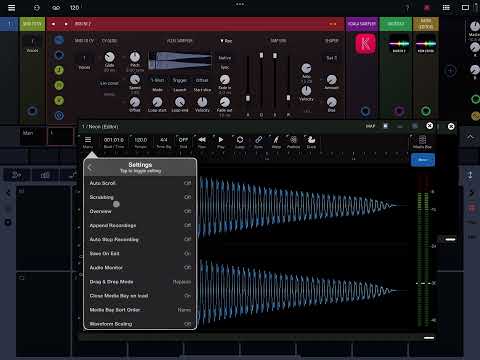Select the Koala Sampler track header
480x360 pixels.
click(x=362, y=24)
